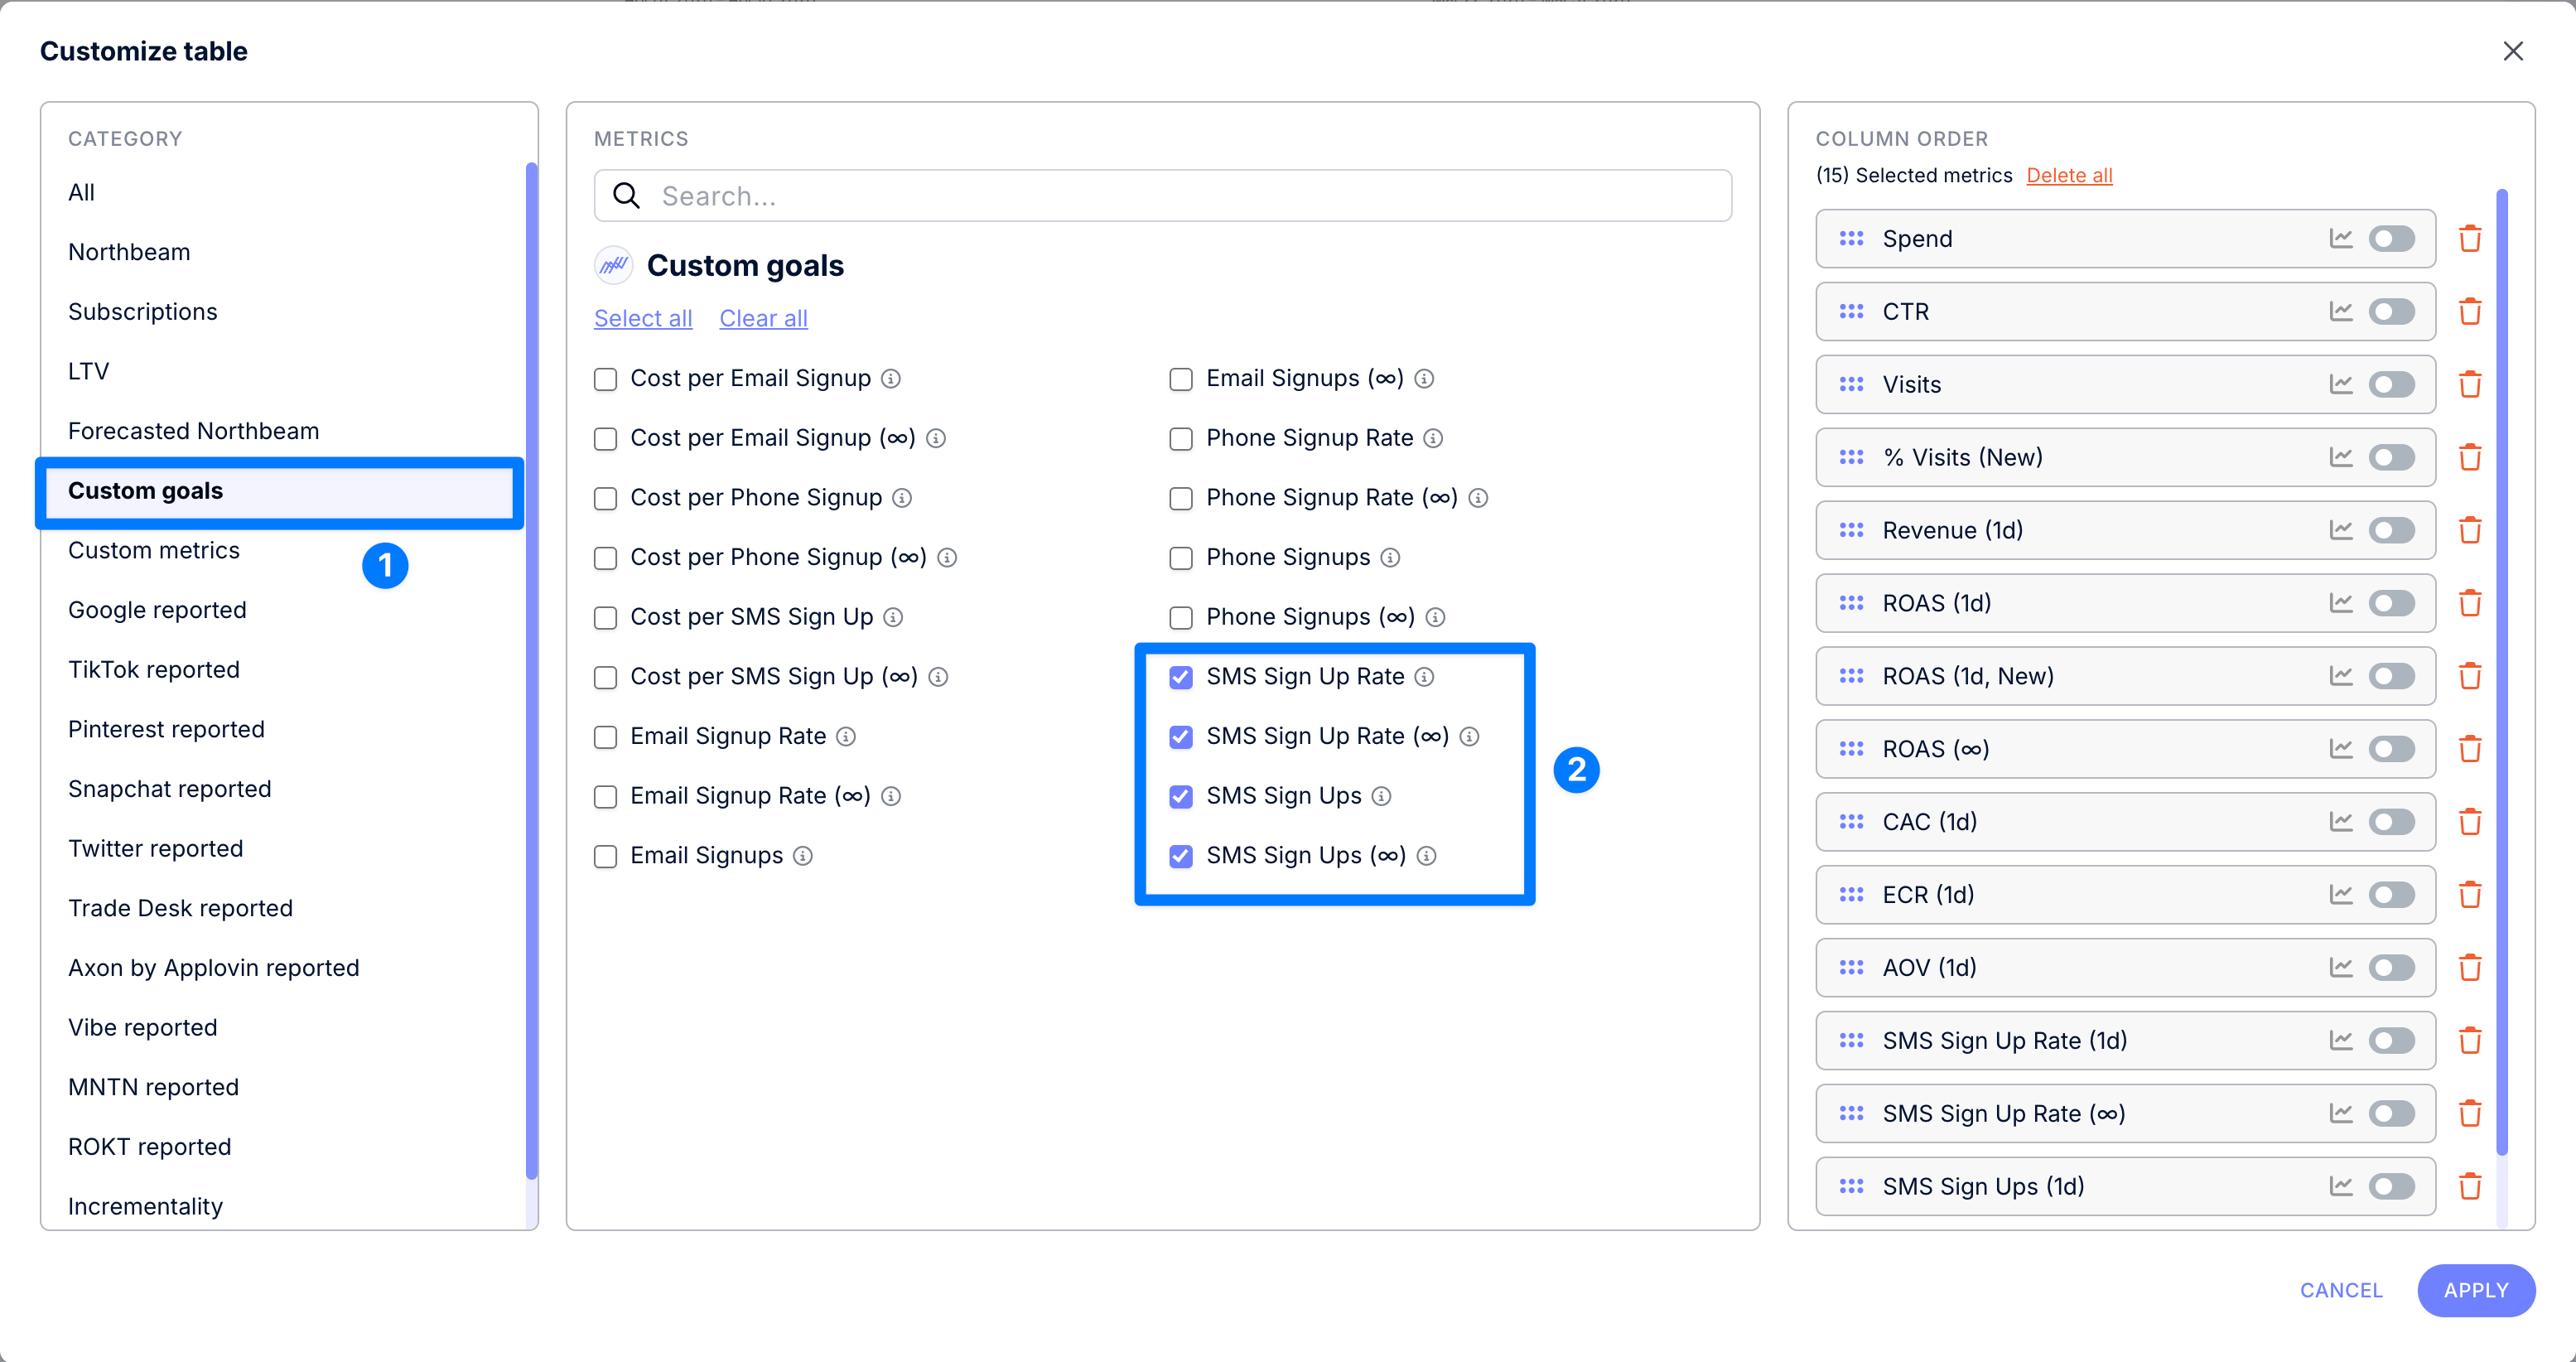Click the CANCEL button
Screen dimensions: 2576x1362
coord(2341,1291)
